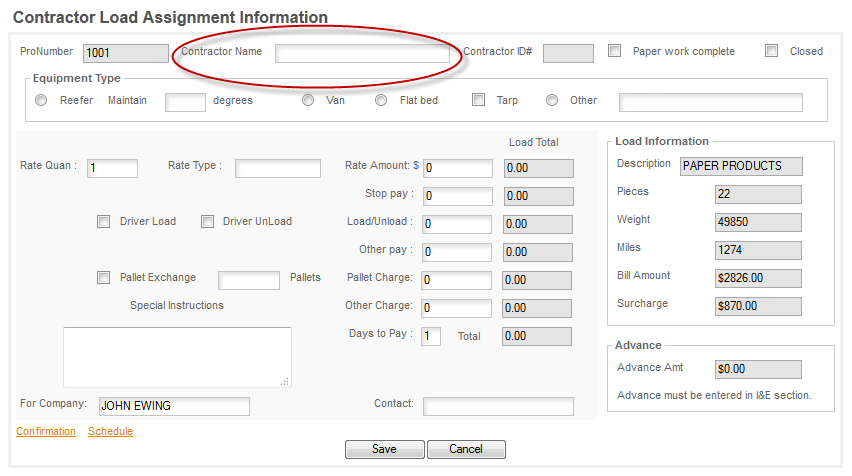This screenshot has height=476, width=852.
Task: Click the Special Instructions resize grip
Action: 285,381
